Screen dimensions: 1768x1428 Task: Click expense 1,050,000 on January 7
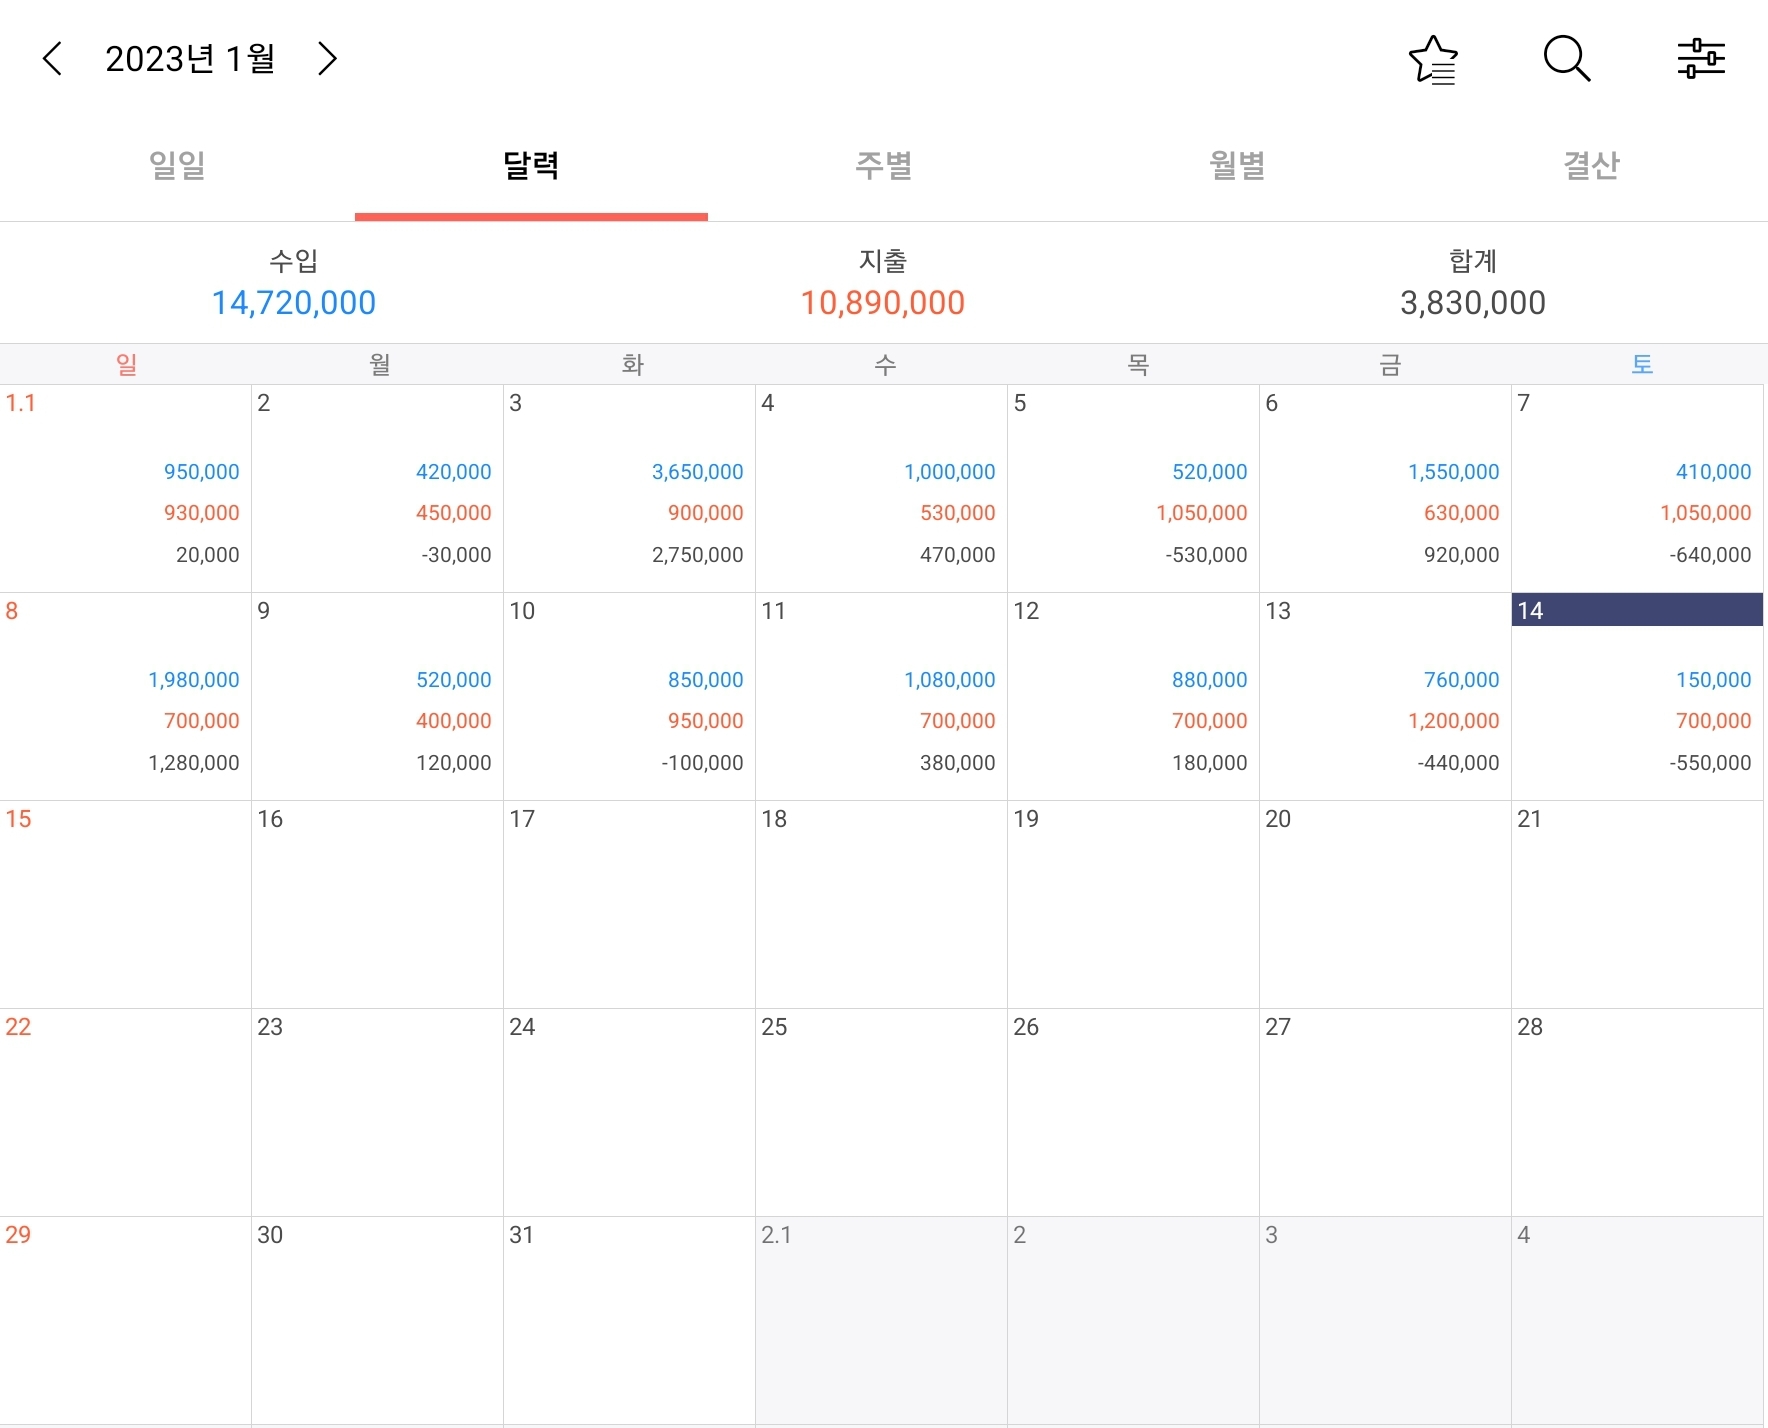pyautogui.click(x=1706, y=513)
